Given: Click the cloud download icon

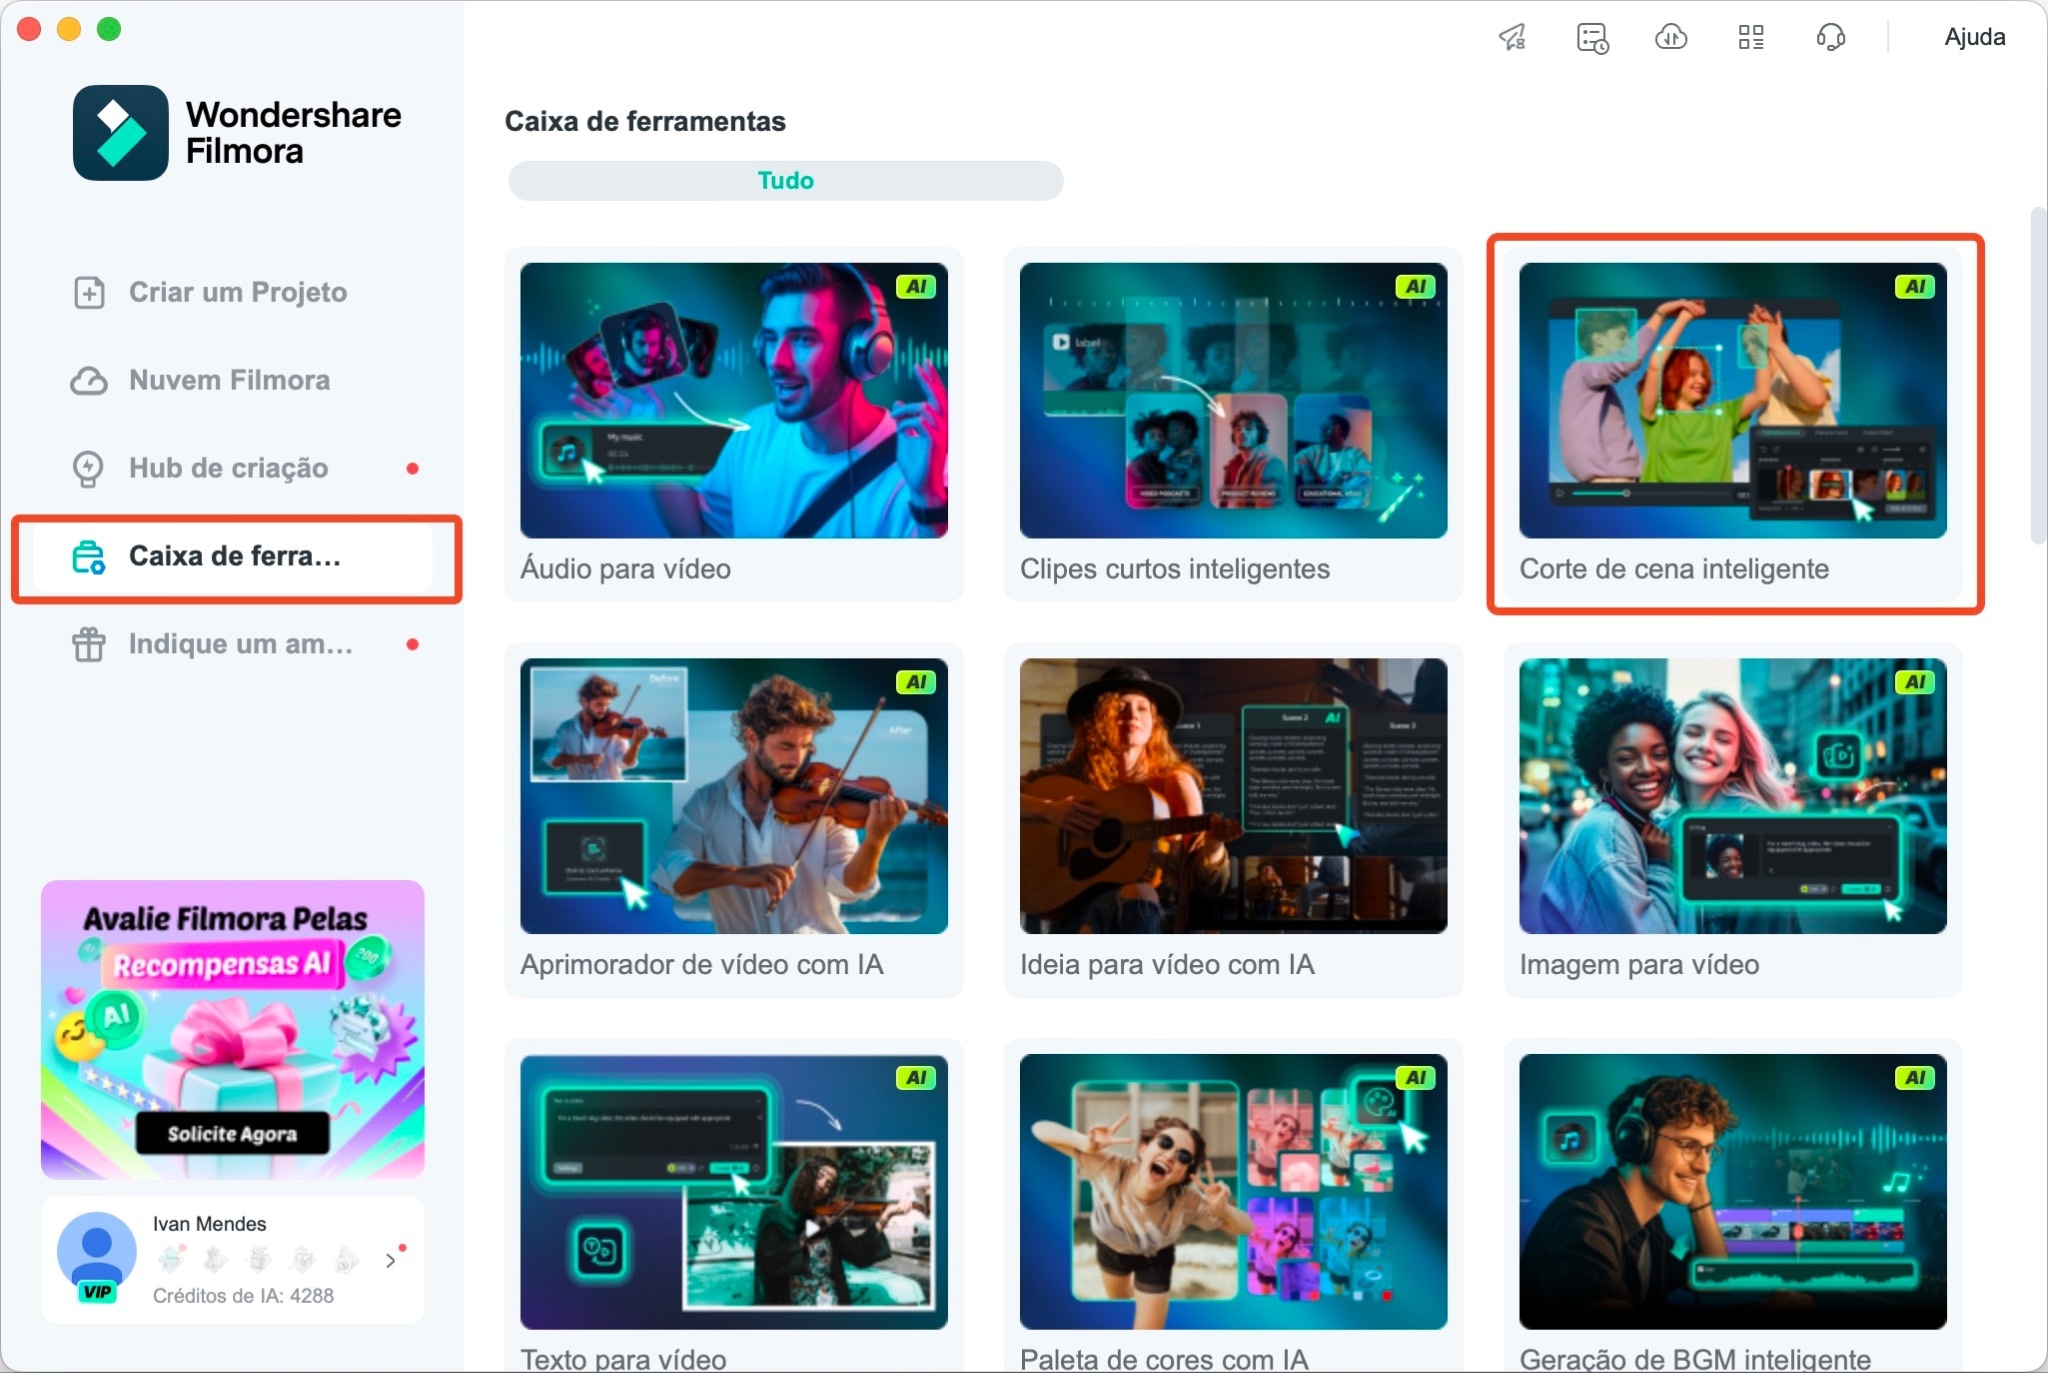Looking at the screenshot, I should pos(1671,37).
